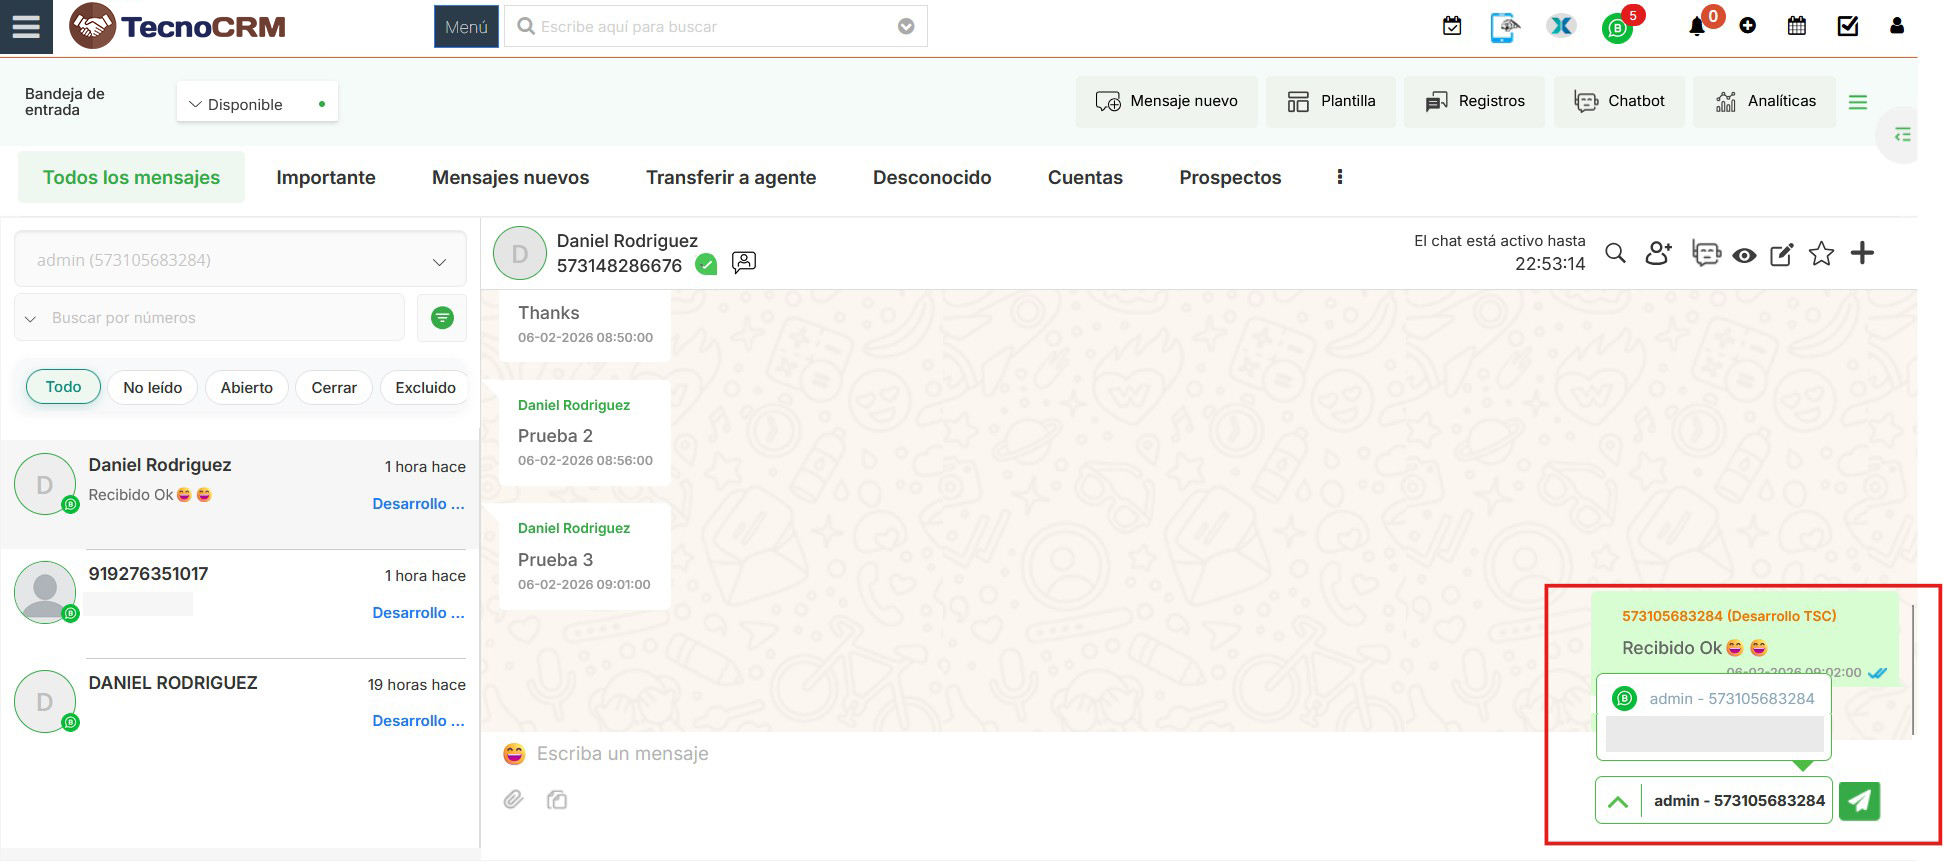
Task: Switch to the Importante tab
Action: (326, 178)
